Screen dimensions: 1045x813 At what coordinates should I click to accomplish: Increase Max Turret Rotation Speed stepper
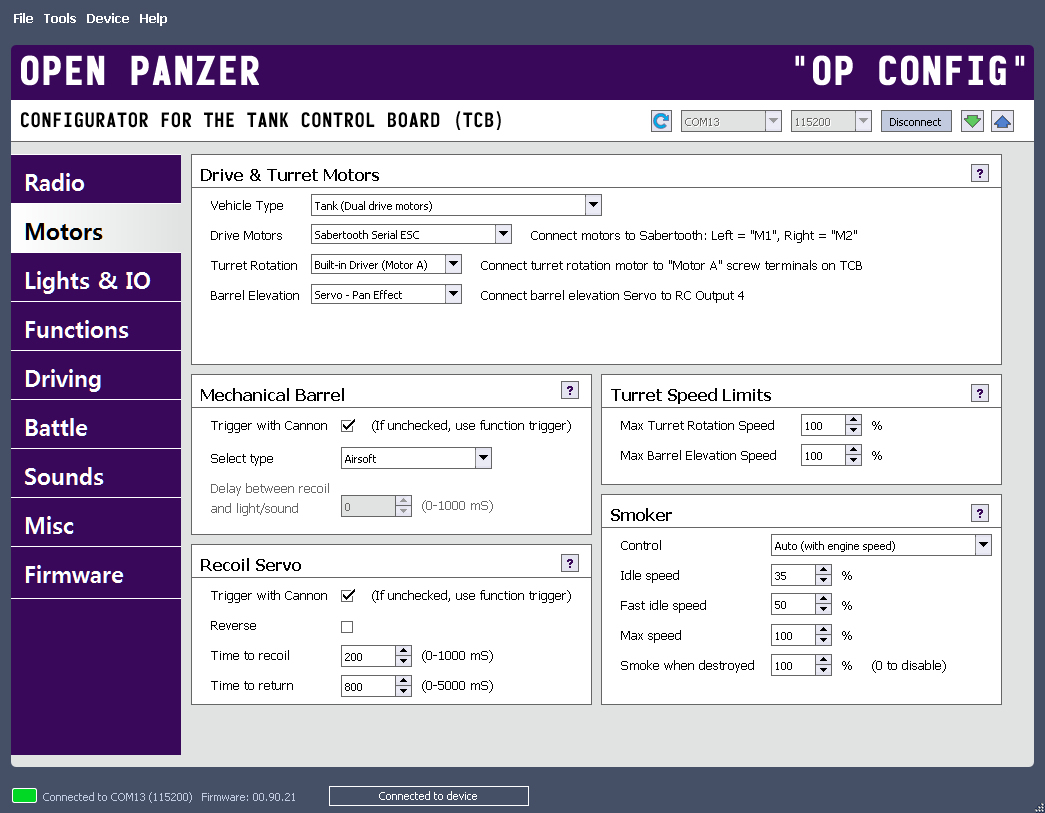coord(853,421)
